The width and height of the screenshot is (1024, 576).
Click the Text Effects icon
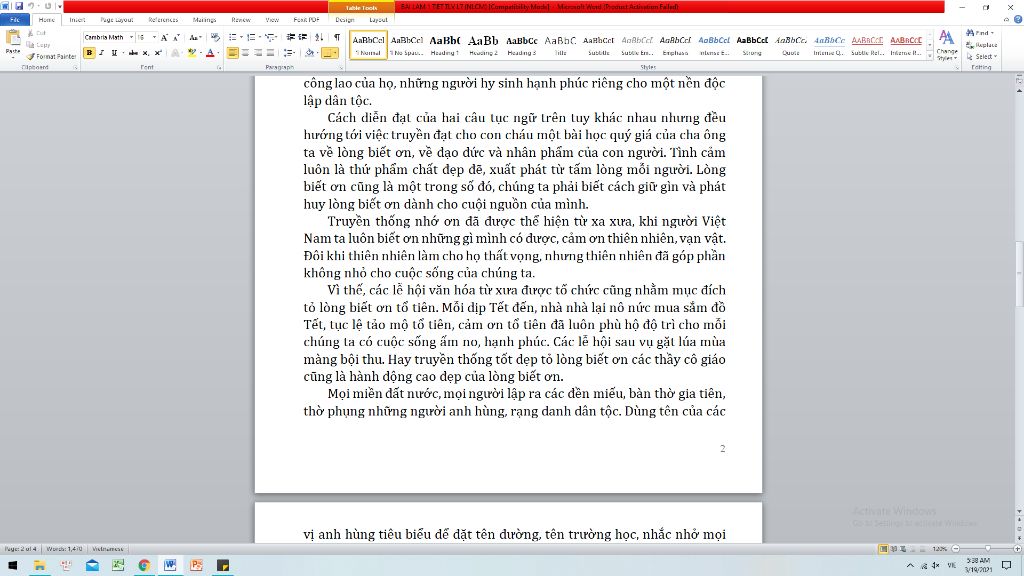click(175, 53)
